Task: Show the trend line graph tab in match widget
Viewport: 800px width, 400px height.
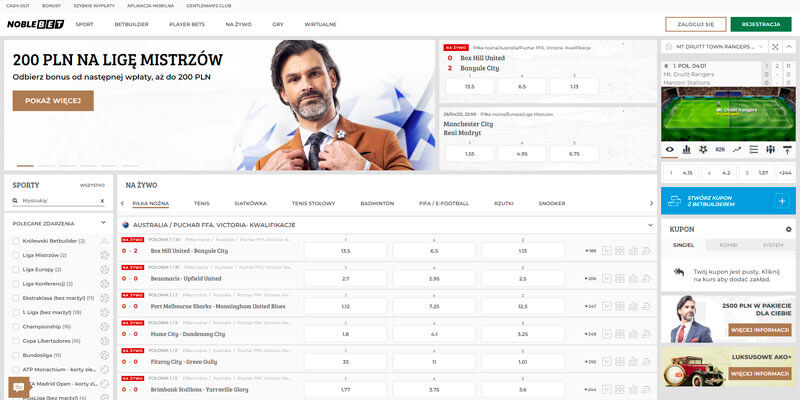Action: coord(737,149)
